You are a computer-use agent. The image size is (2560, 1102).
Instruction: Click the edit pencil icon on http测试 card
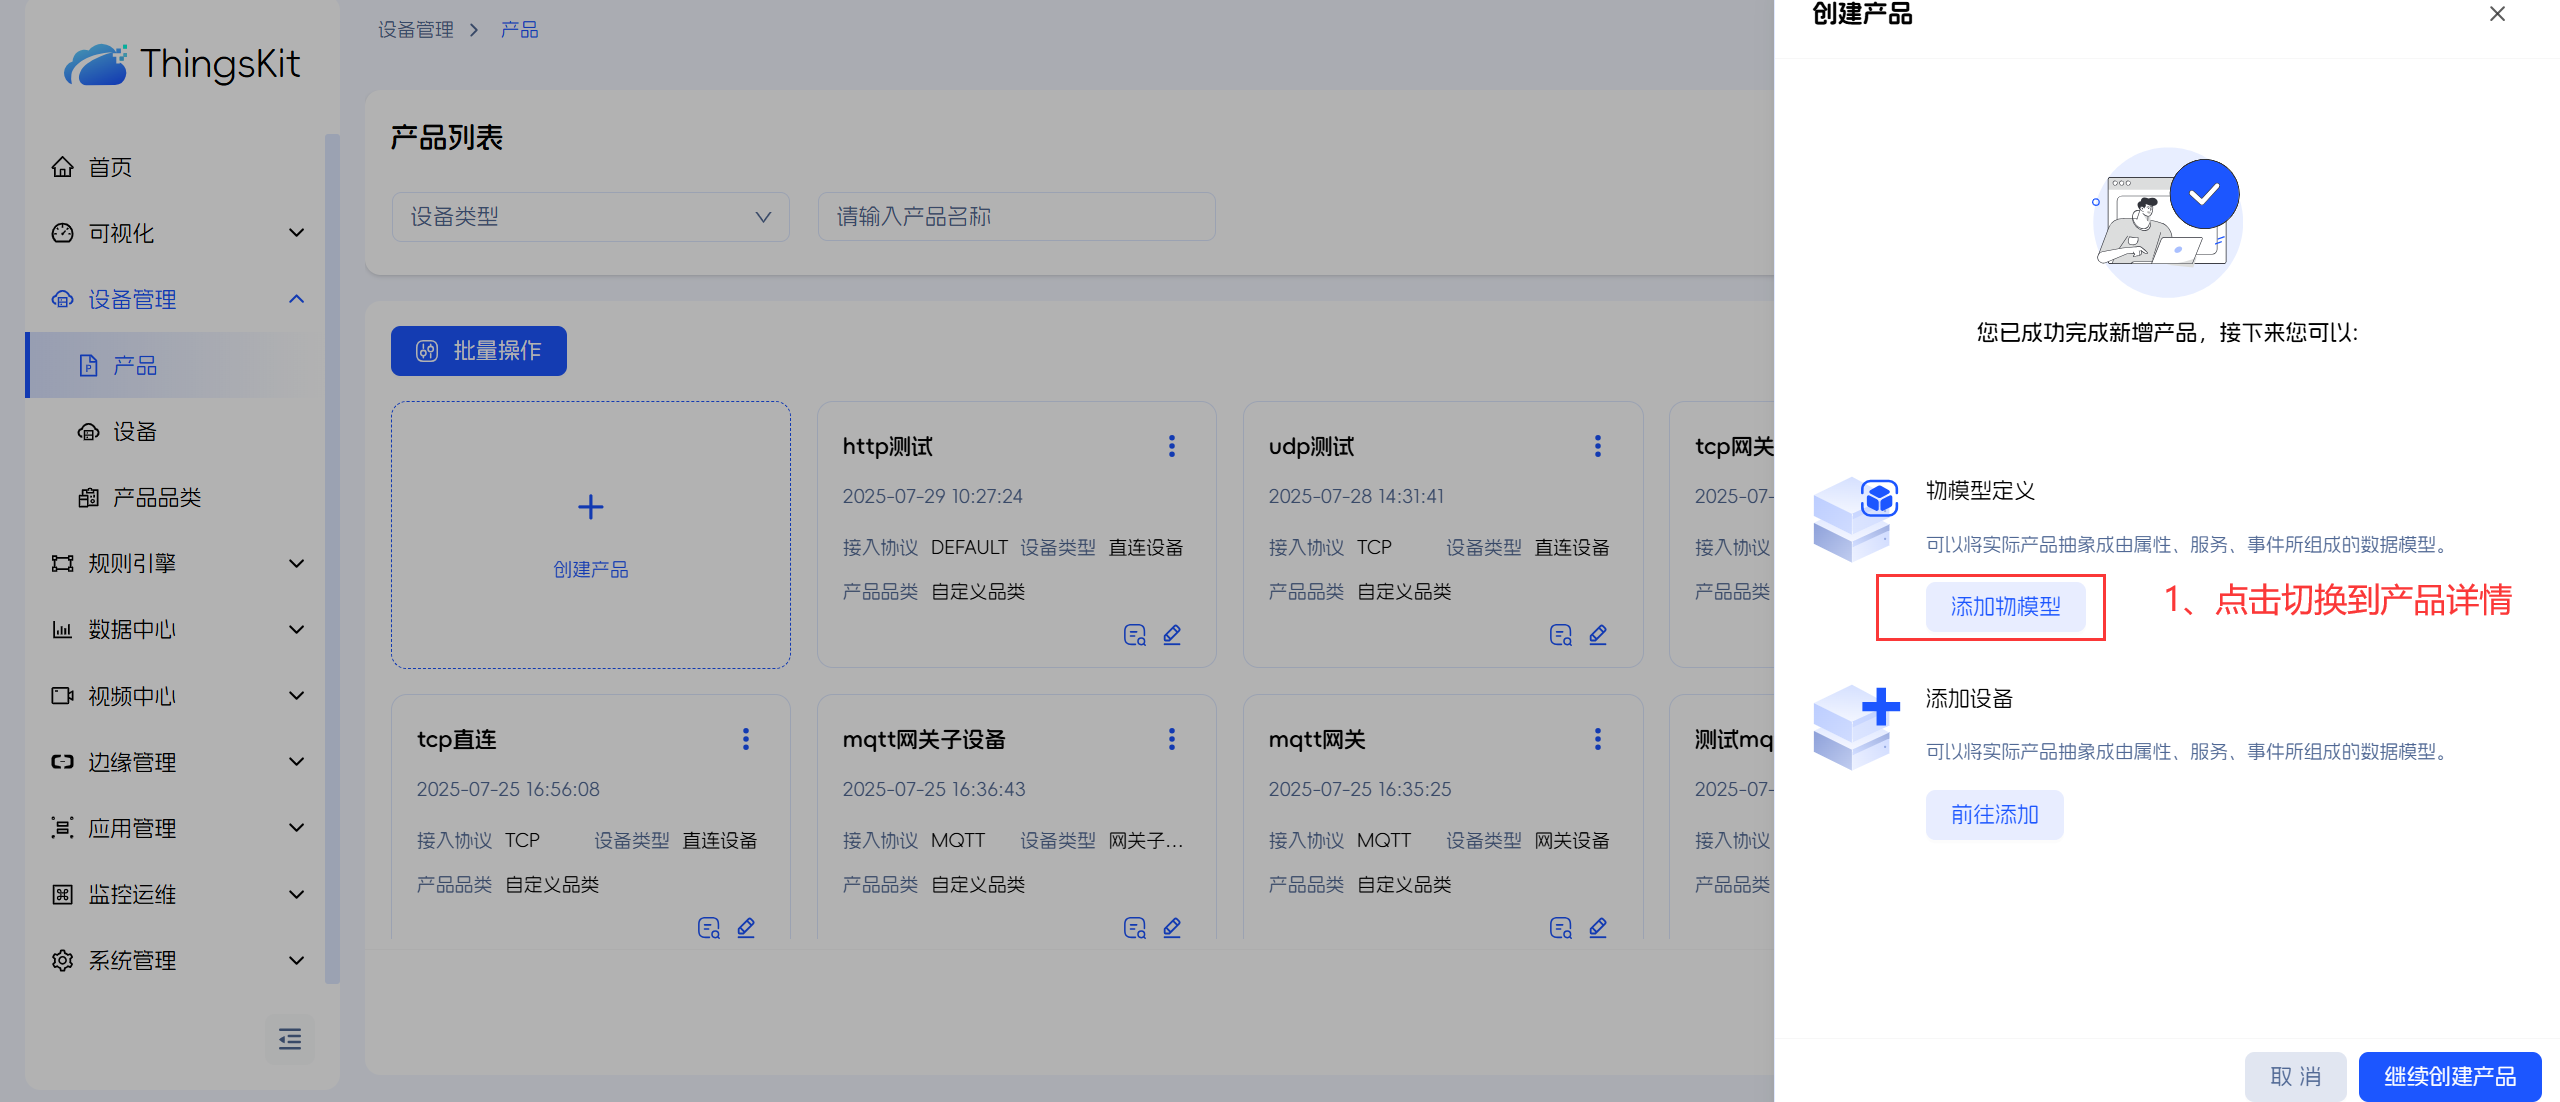click(1172, 635)
